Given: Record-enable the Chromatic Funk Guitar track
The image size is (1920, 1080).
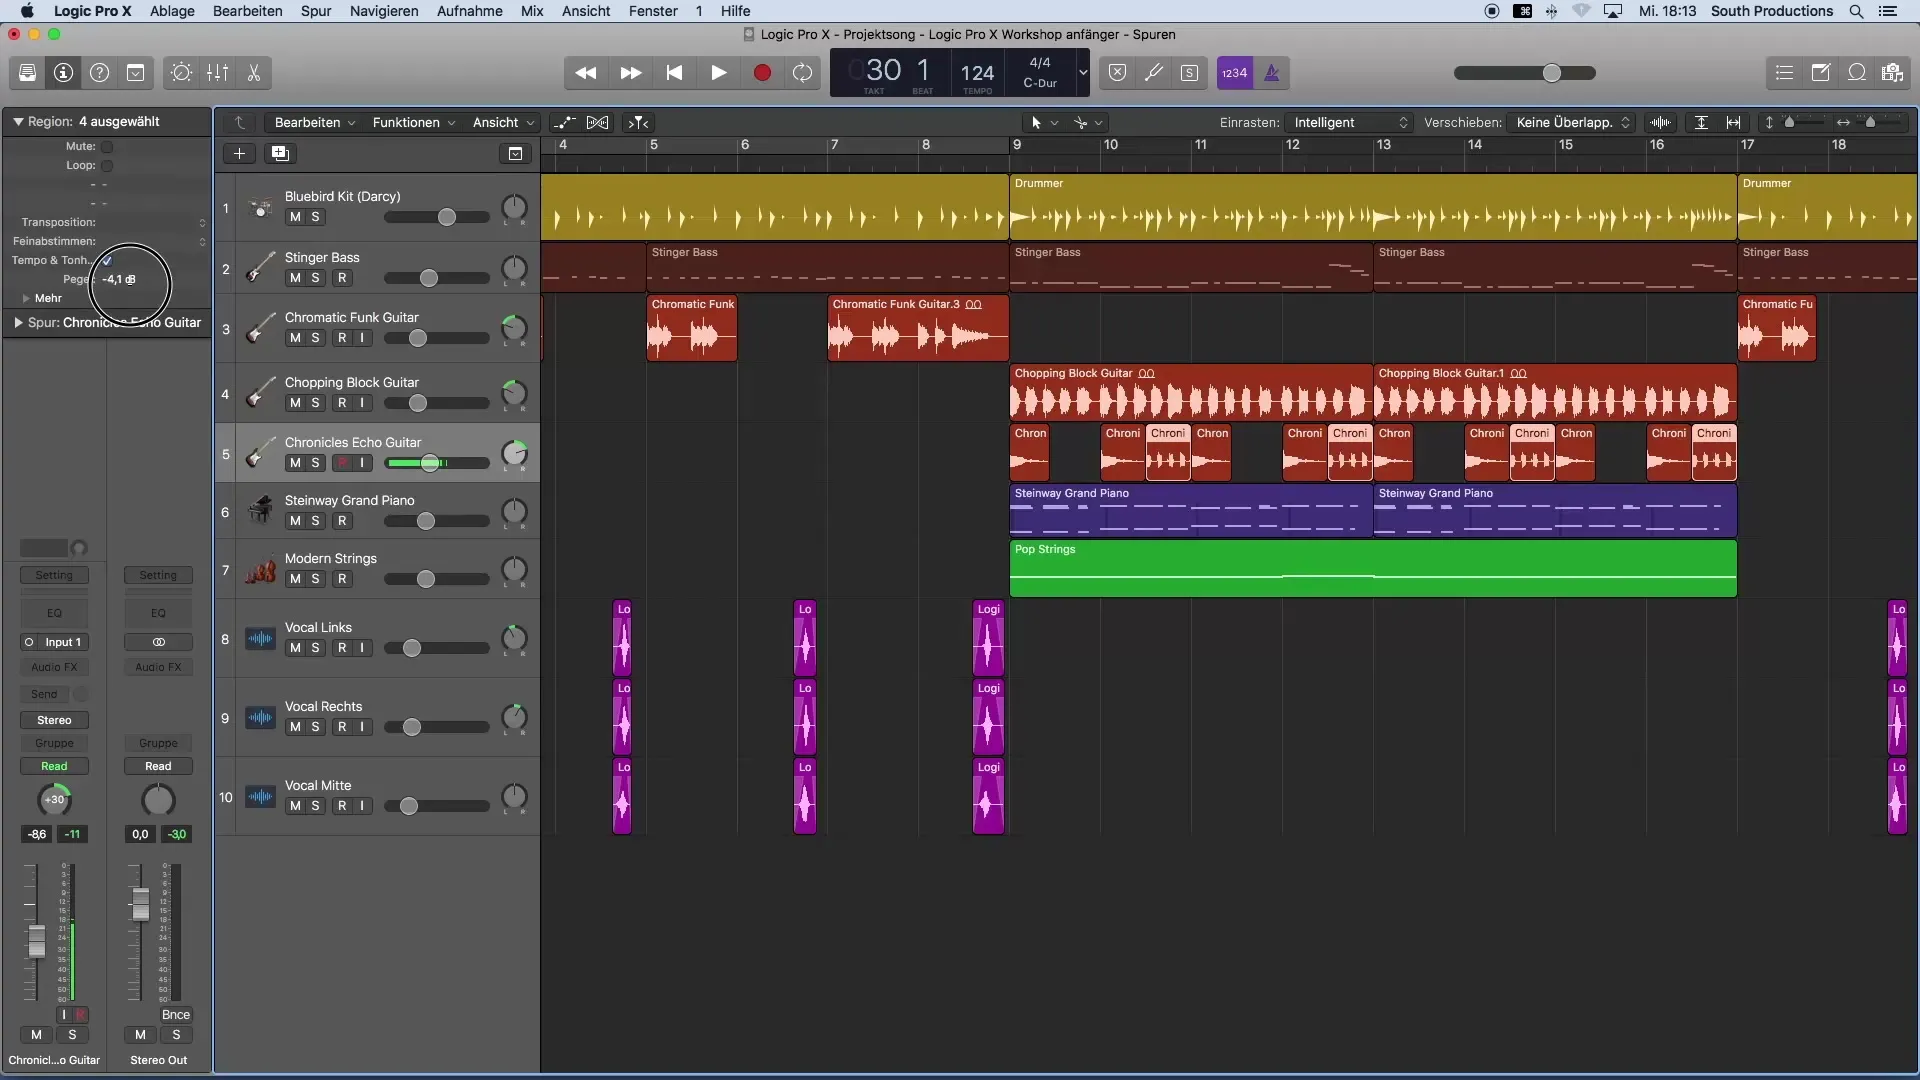Looking at the screenshot, I should pos(342,338).
